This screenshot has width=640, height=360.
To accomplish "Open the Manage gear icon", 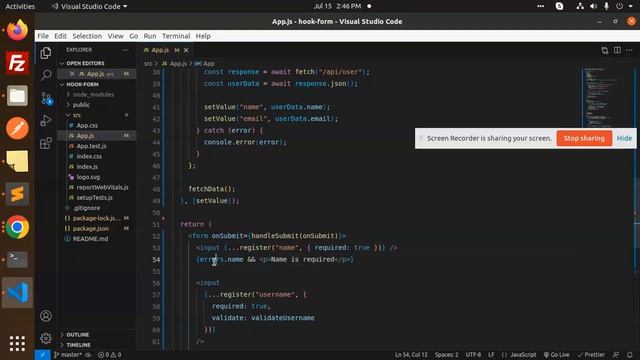I will 46,338.
